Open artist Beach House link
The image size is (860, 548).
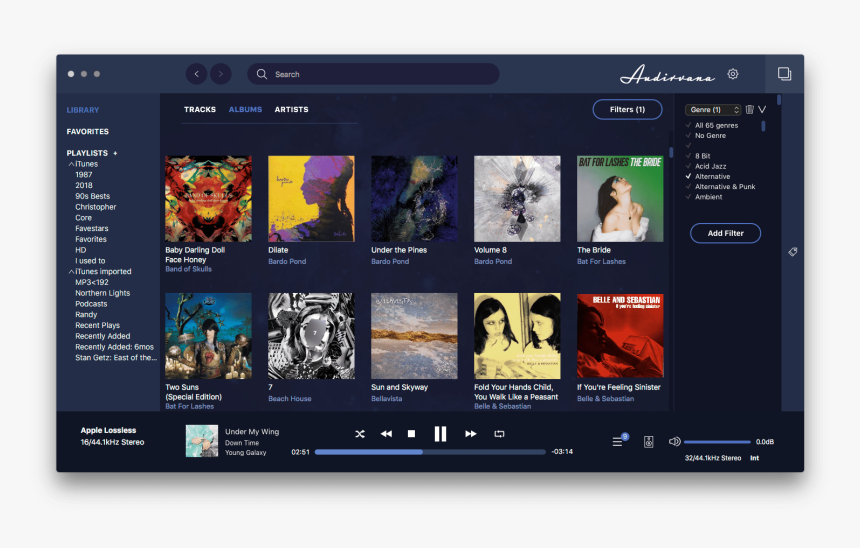[x=290, y=399]
